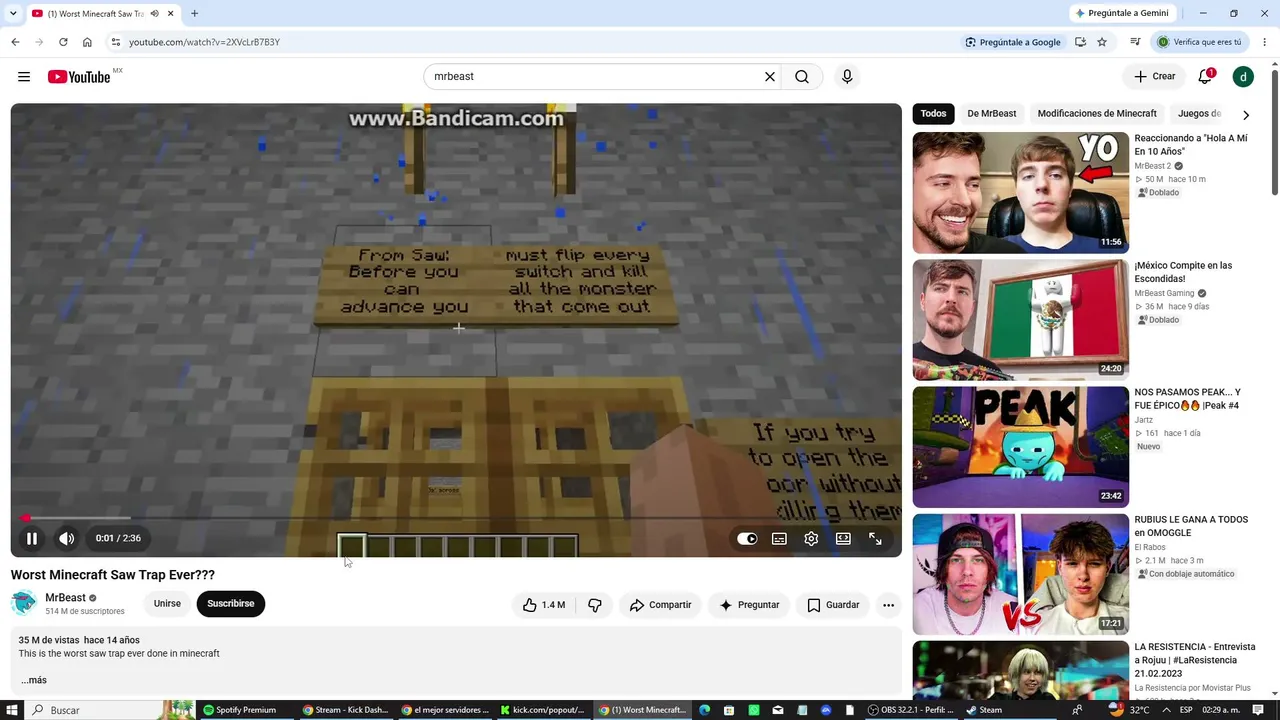This screenshot has width=1280, height=720.
Task: Toggle the autoplay switch in player
Action: pyautogui.click(x=747, y=539)
